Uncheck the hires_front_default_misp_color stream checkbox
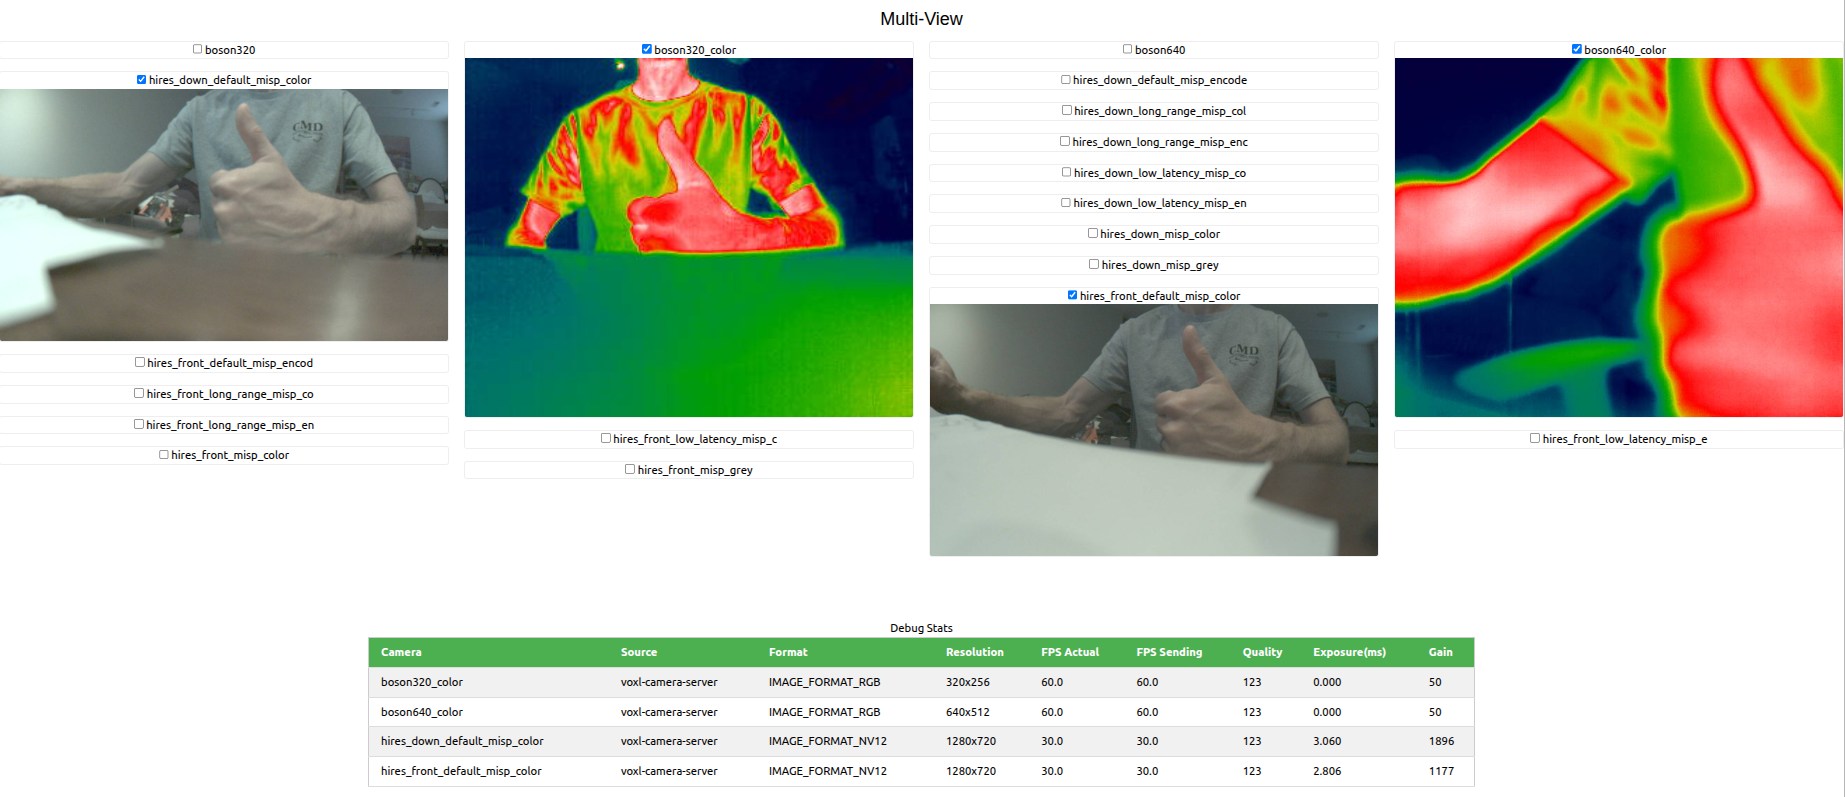 point(1072,296)
